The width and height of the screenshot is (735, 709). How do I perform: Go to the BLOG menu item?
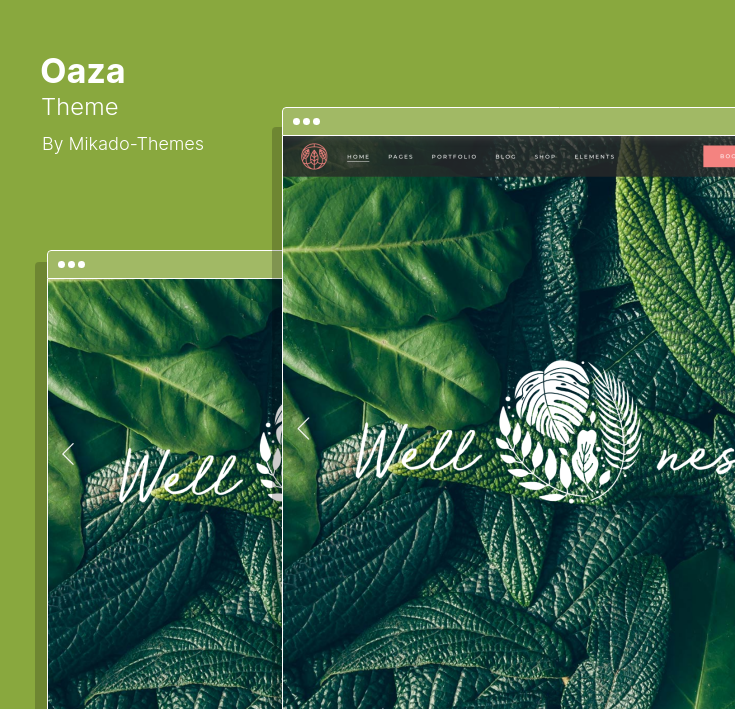pos(506,157)
